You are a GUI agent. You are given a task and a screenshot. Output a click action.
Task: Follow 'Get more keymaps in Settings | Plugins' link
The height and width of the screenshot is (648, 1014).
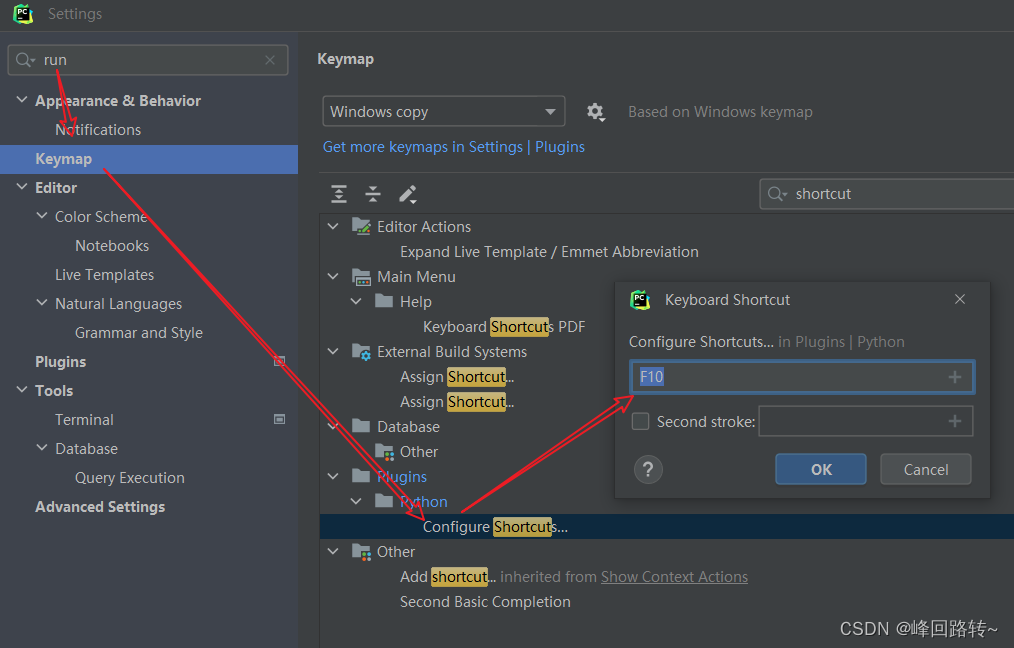[x=453, y=147]
